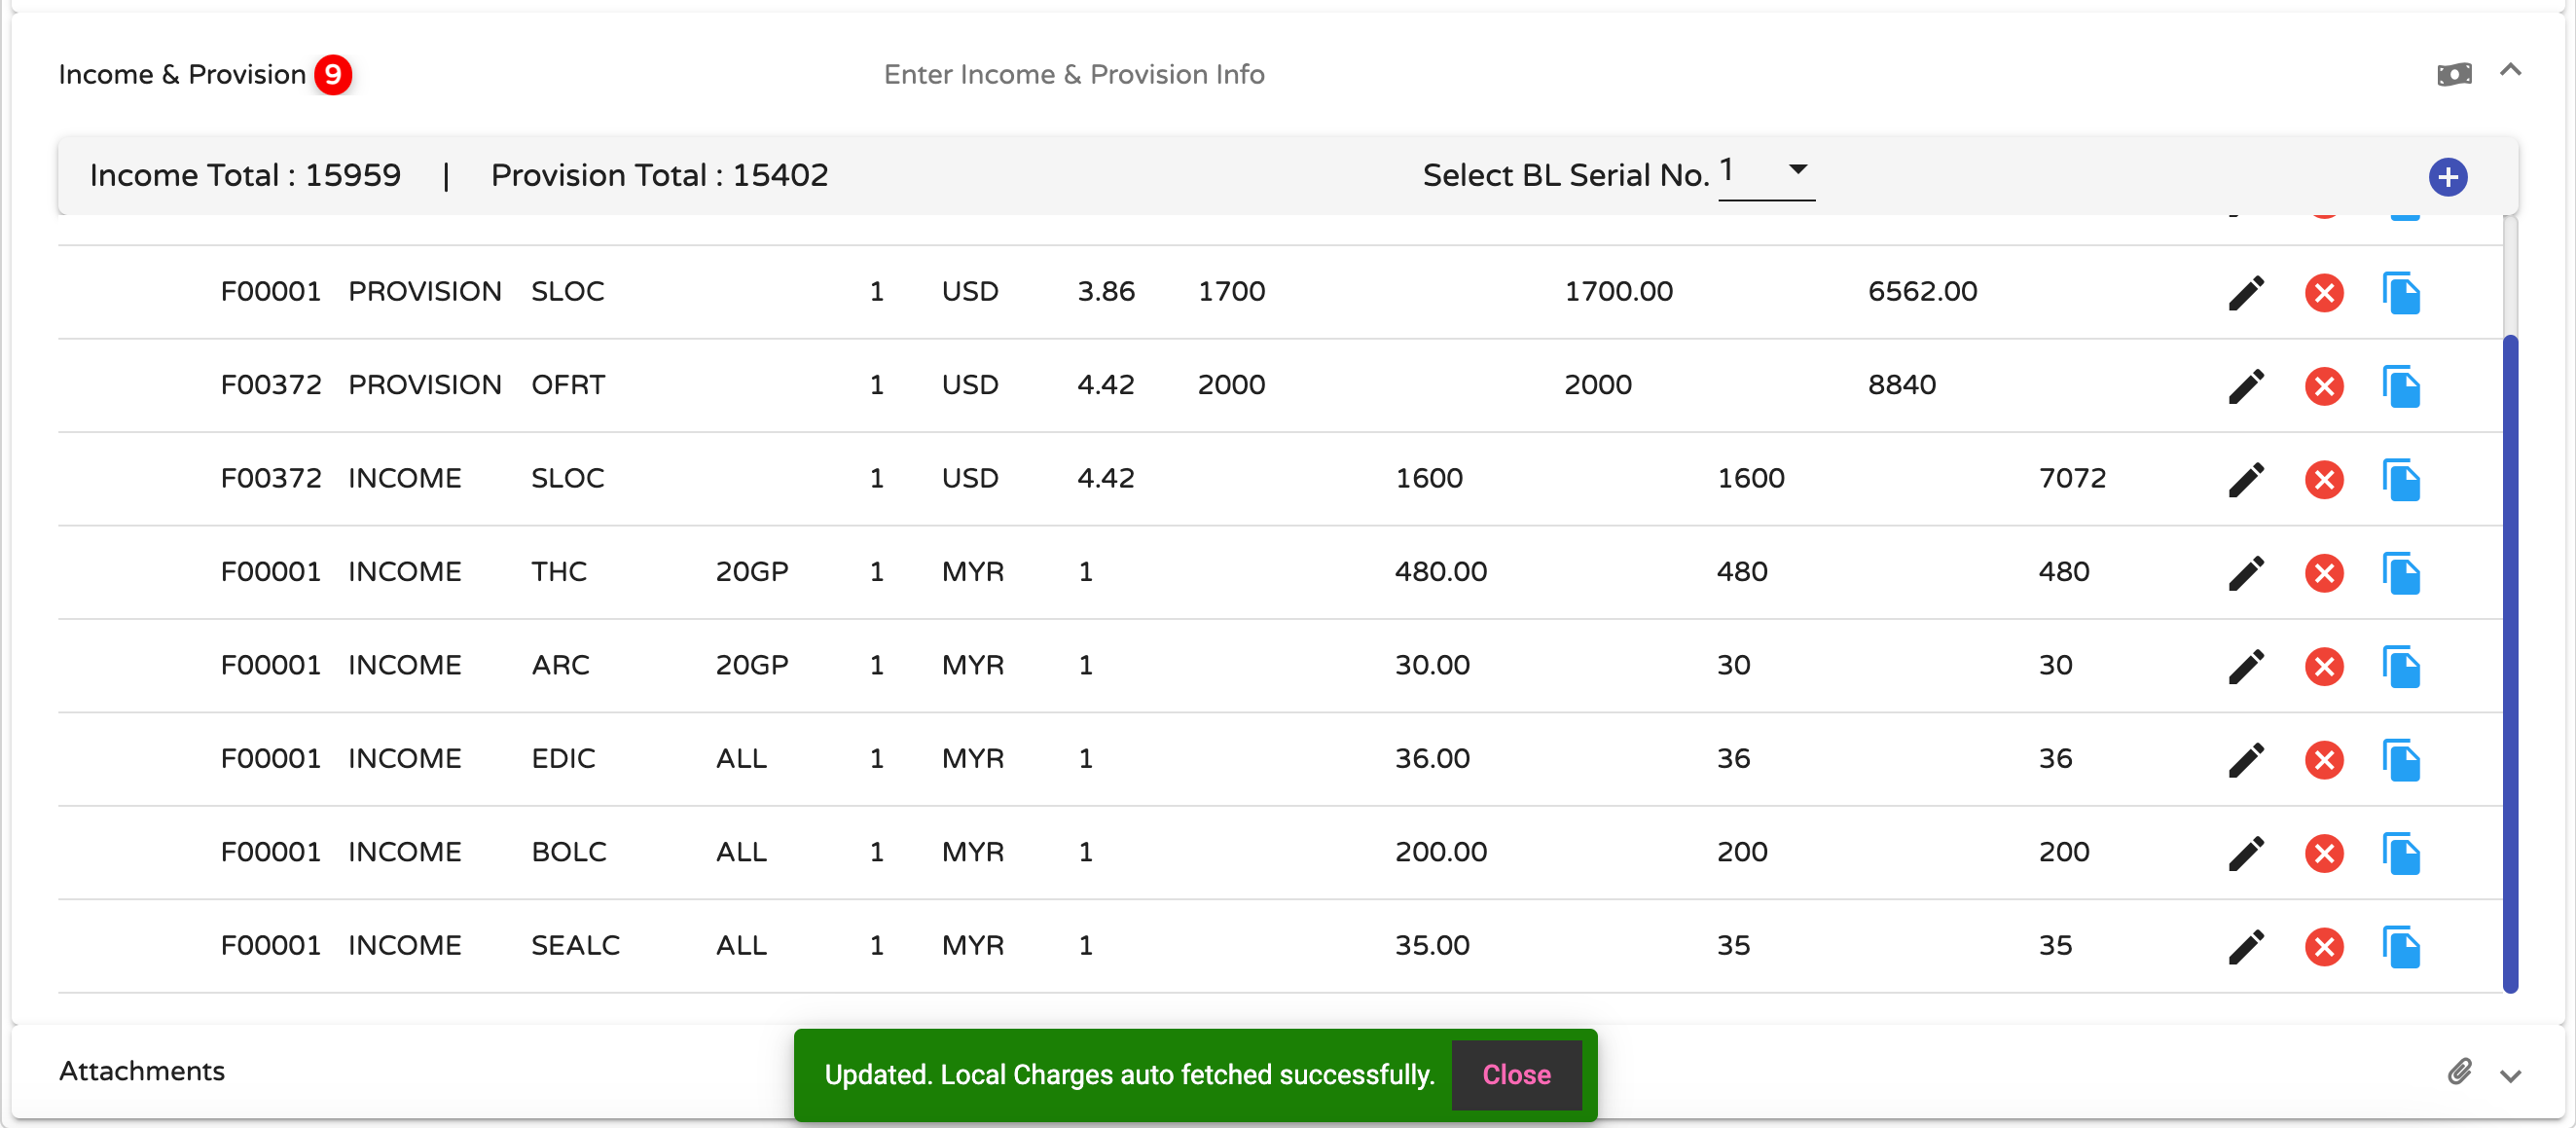
Task: Click the OFRT charge code cell
Action: (568, 385)
